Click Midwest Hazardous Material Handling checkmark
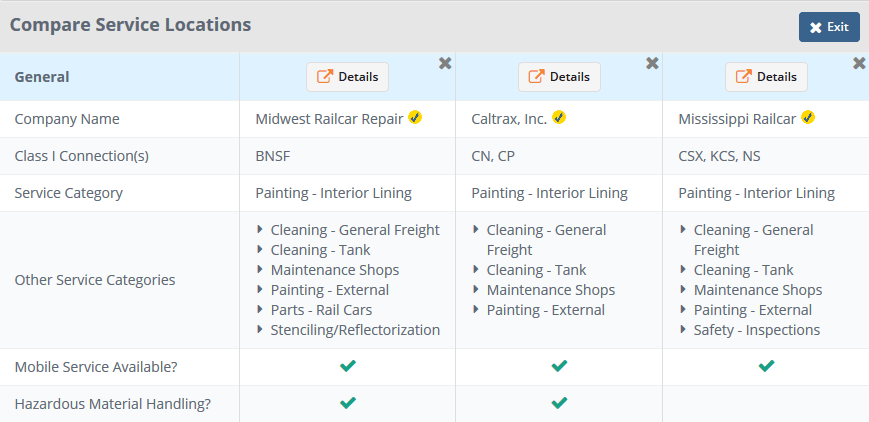The image size is (869, 422). coord(347,403)
